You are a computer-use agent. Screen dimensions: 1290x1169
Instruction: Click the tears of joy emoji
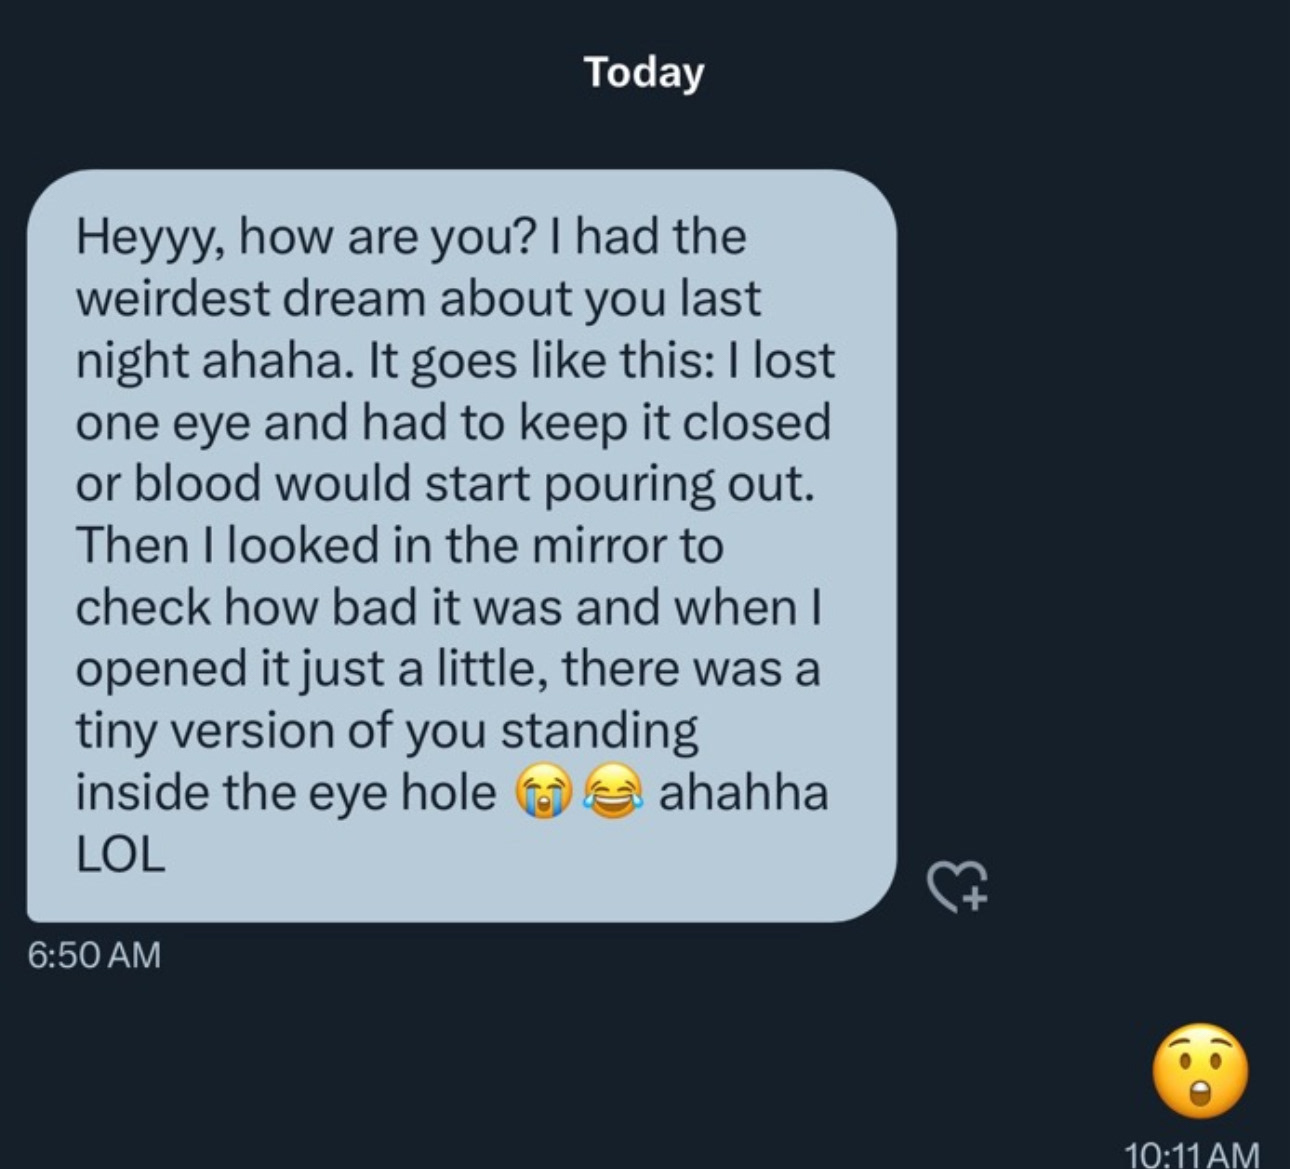click(613, 794)
